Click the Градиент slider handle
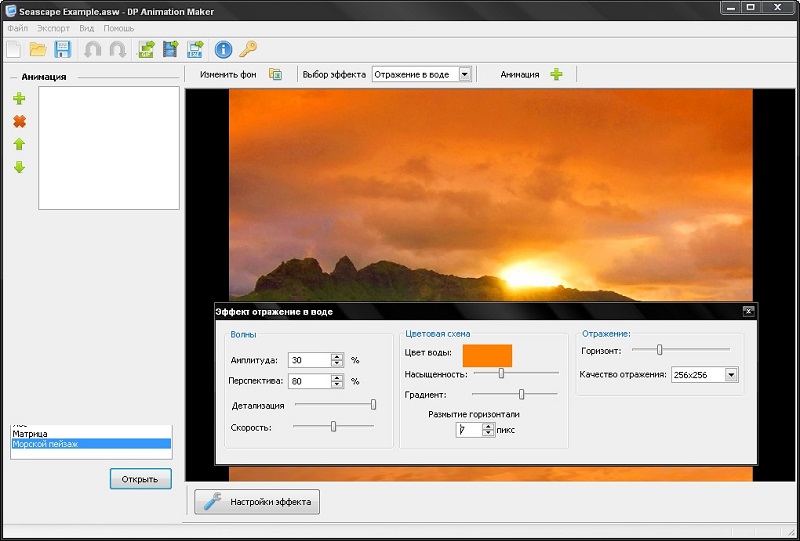Image resolution: width=800 pixels, height=541 pixels. pos(521,395)
